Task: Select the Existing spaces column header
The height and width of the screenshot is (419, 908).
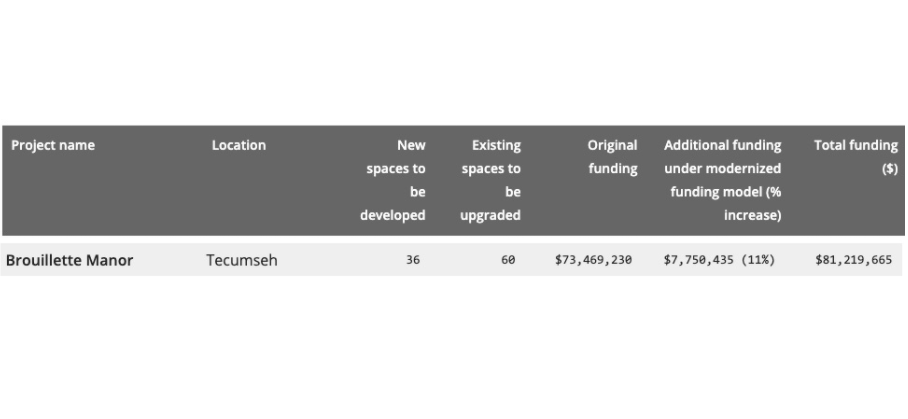Action: point(491,180)
